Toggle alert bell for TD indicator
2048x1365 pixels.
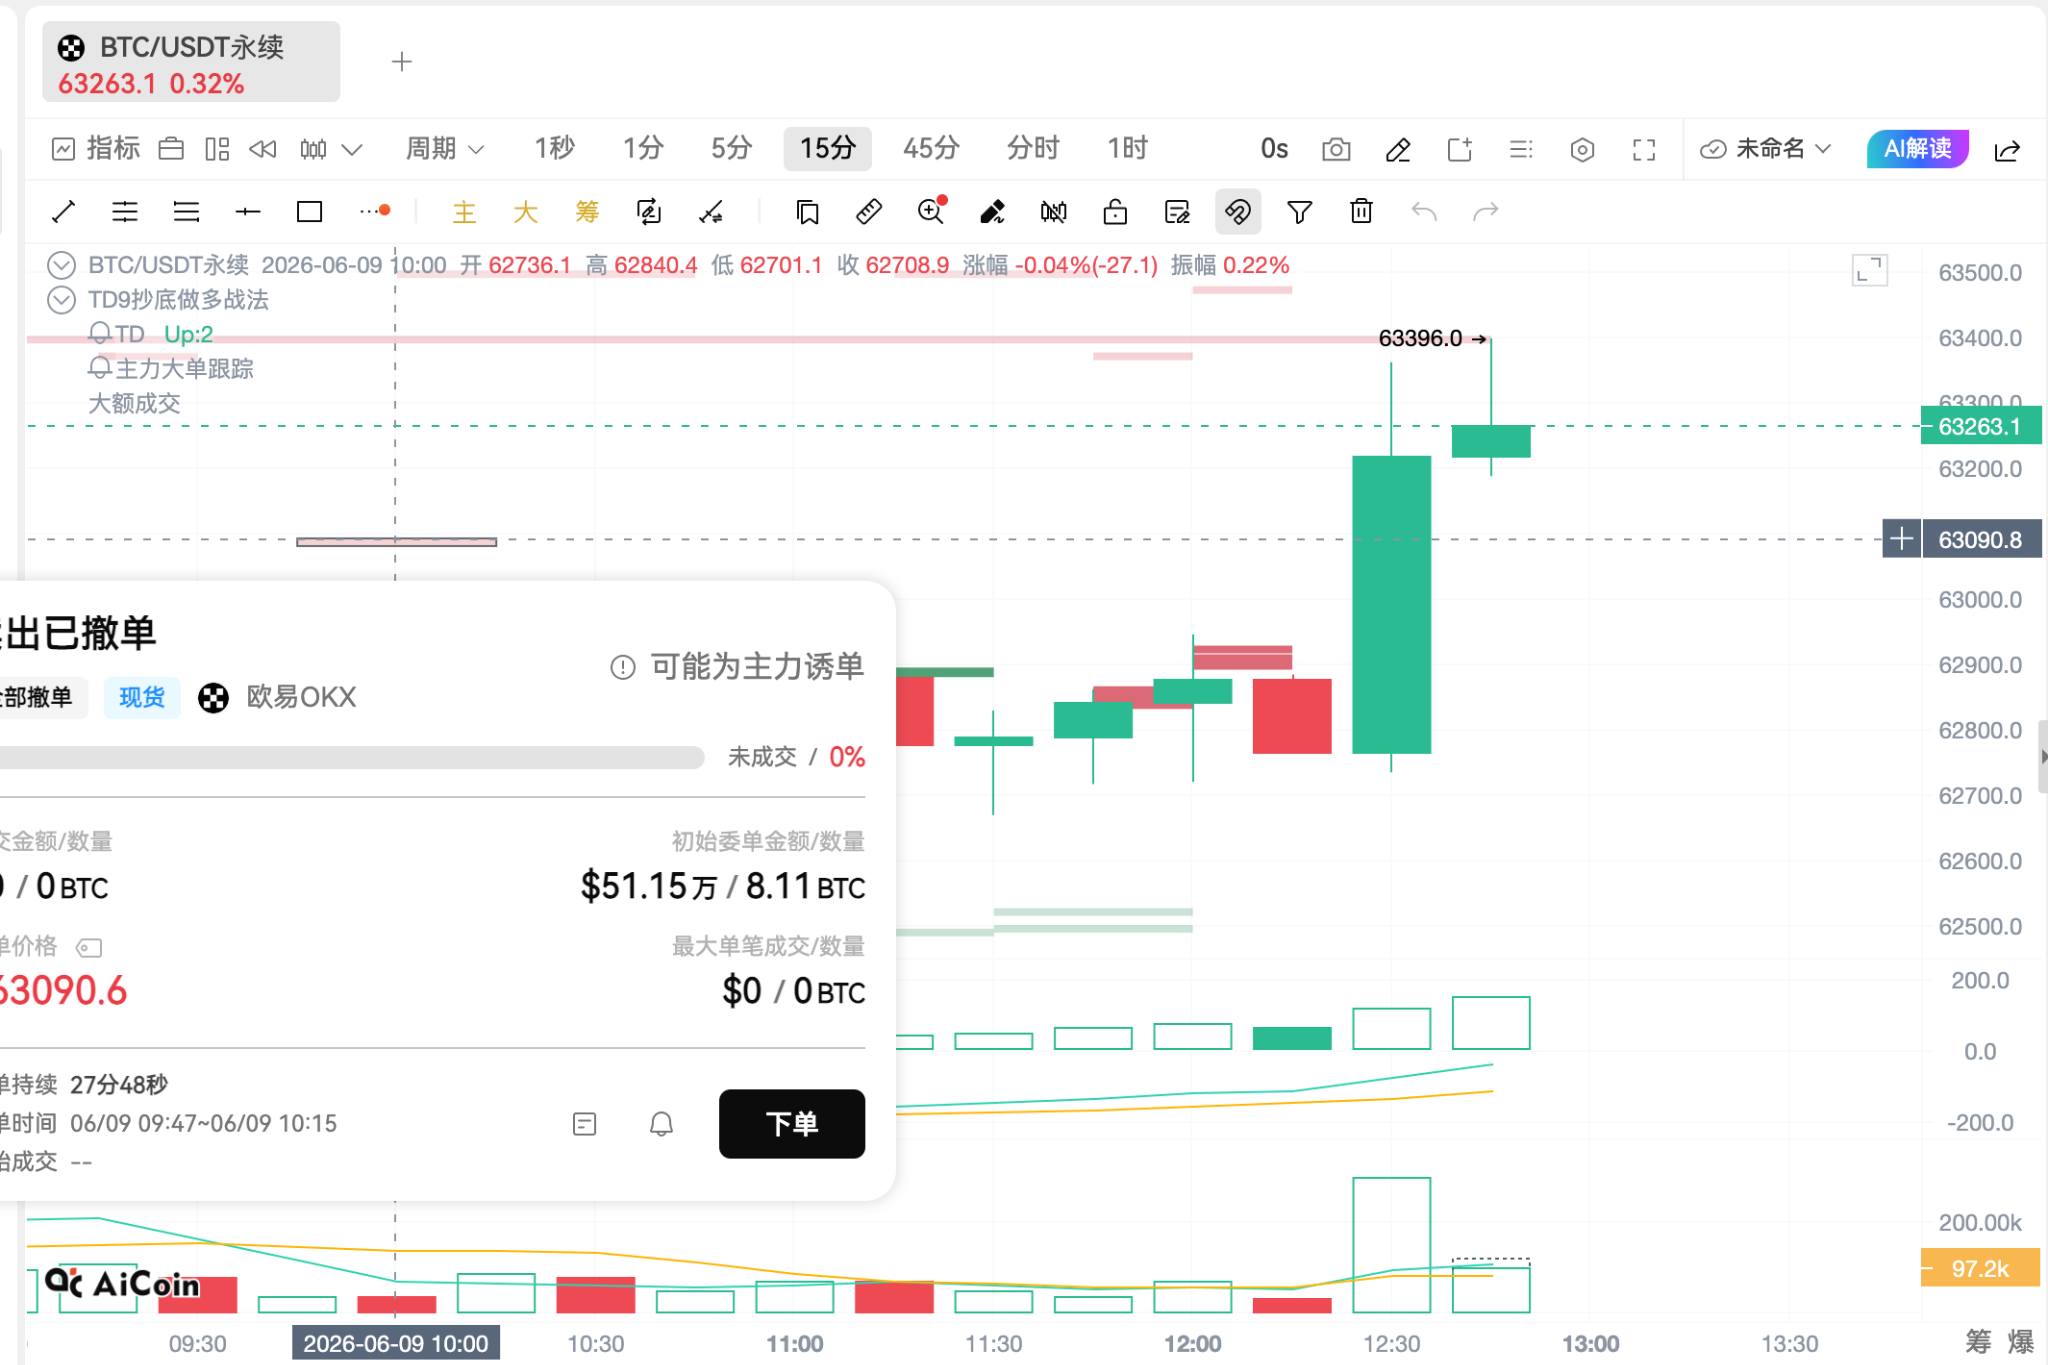[100, 334]
